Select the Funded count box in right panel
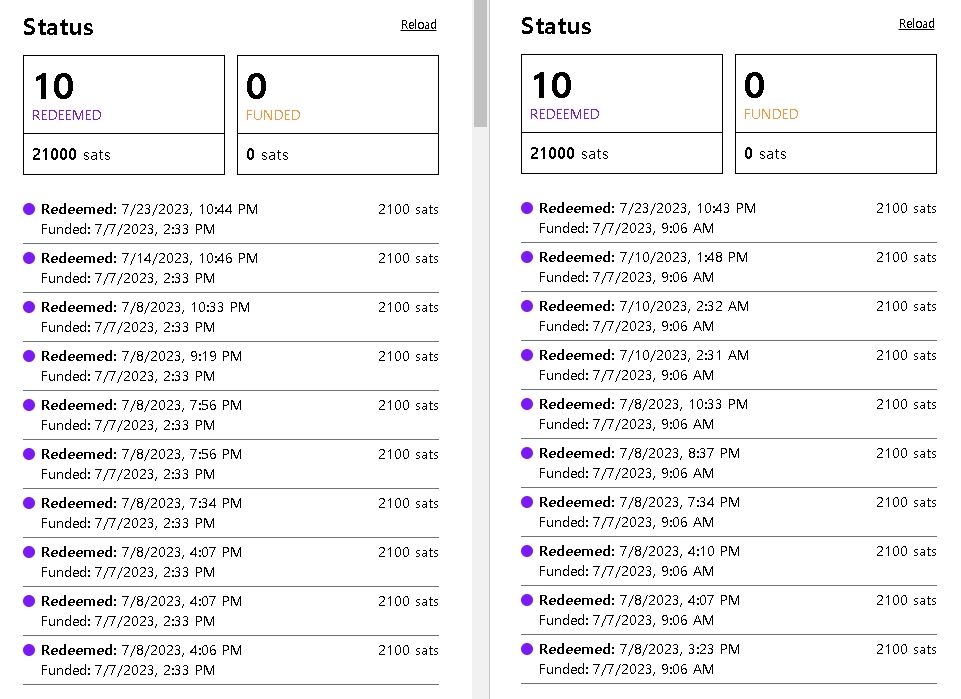Image resolution: width=961 pixels, height=699 pixels. [x=835, y=94]
